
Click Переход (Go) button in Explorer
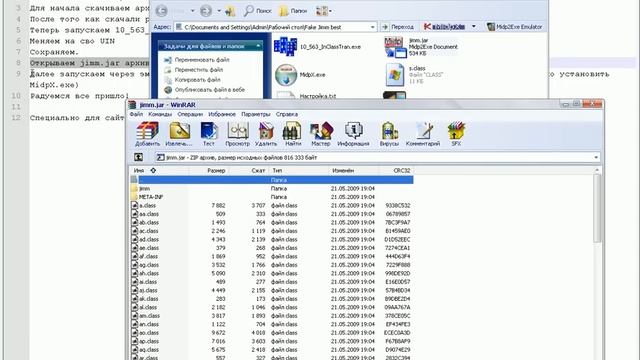point(398,27)
